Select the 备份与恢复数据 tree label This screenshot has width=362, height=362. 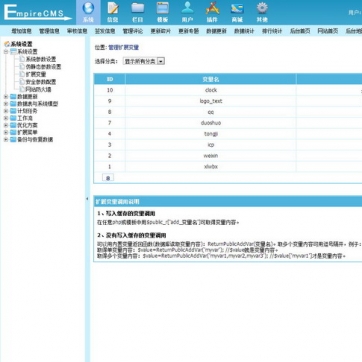(35, 140)
